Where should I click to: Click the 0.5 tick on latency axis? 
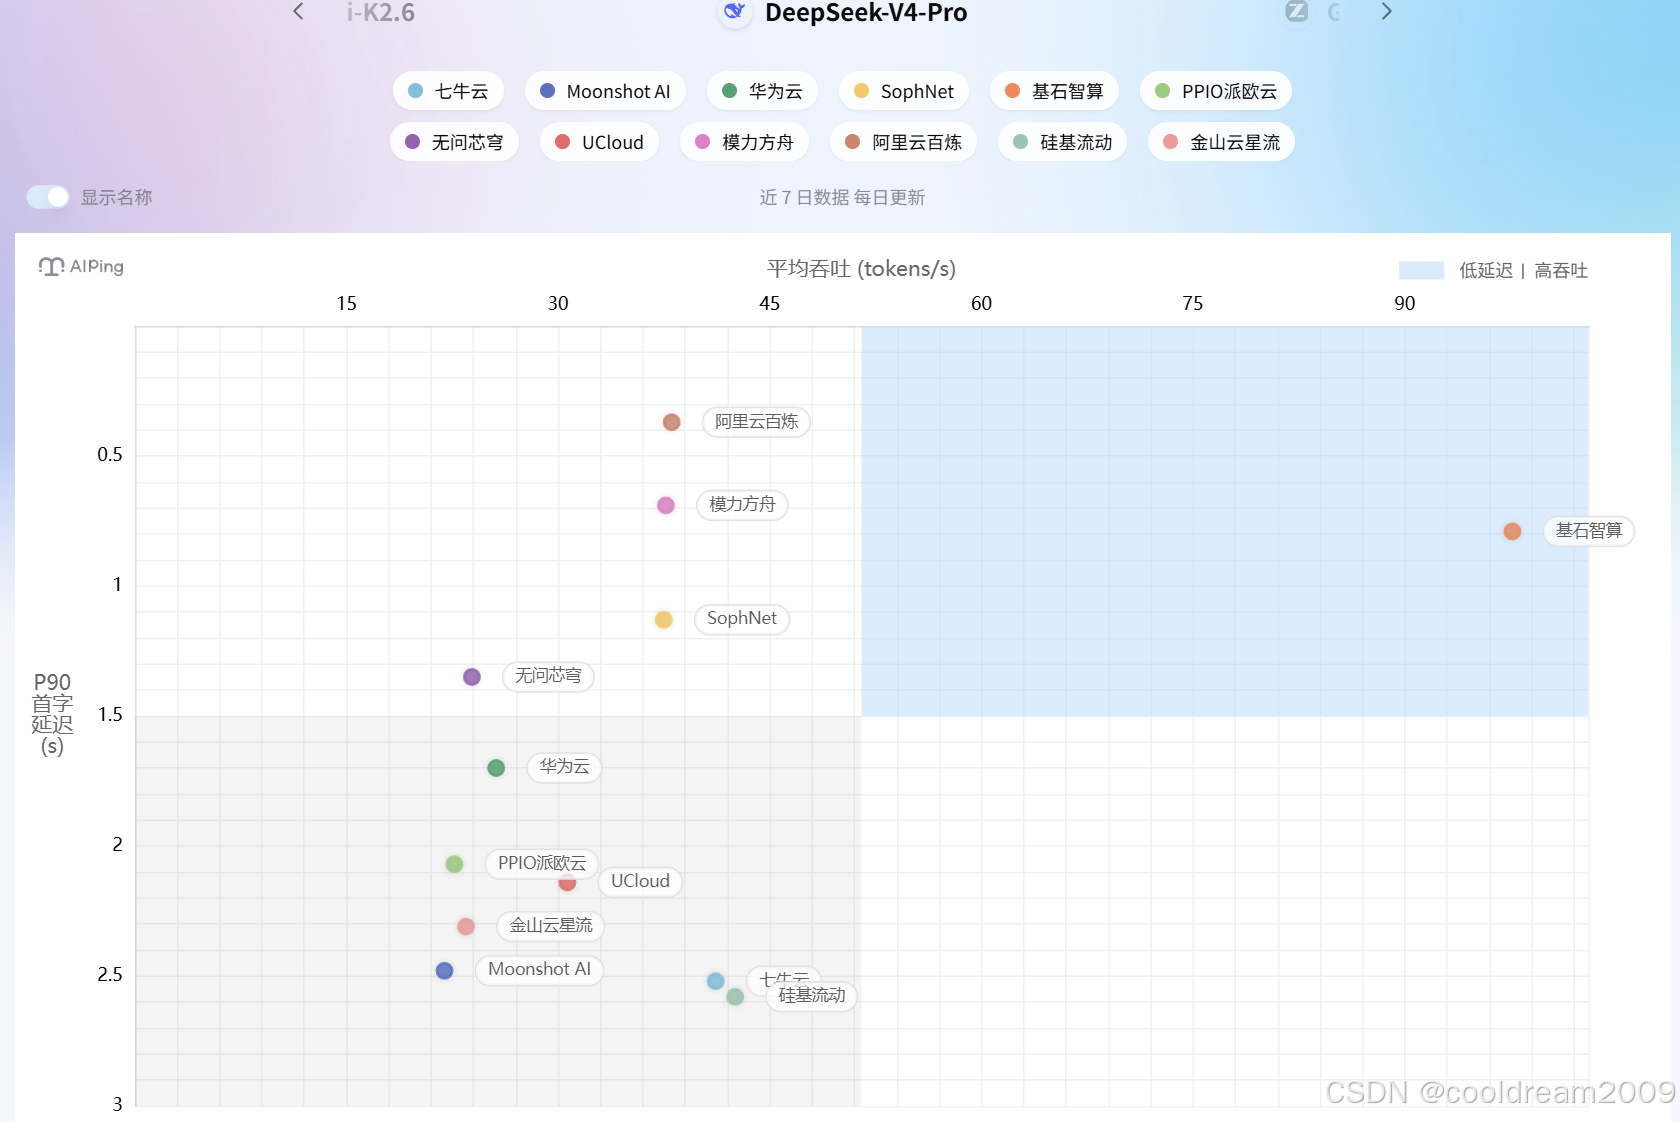tap(110, 455)
